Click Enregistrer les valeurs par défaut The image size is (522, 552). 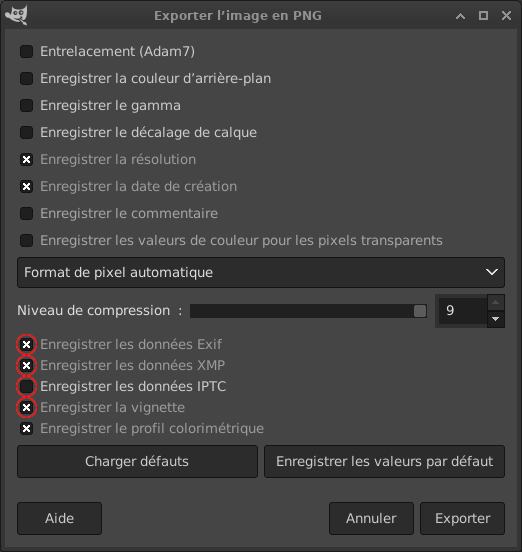pos(384,462)
